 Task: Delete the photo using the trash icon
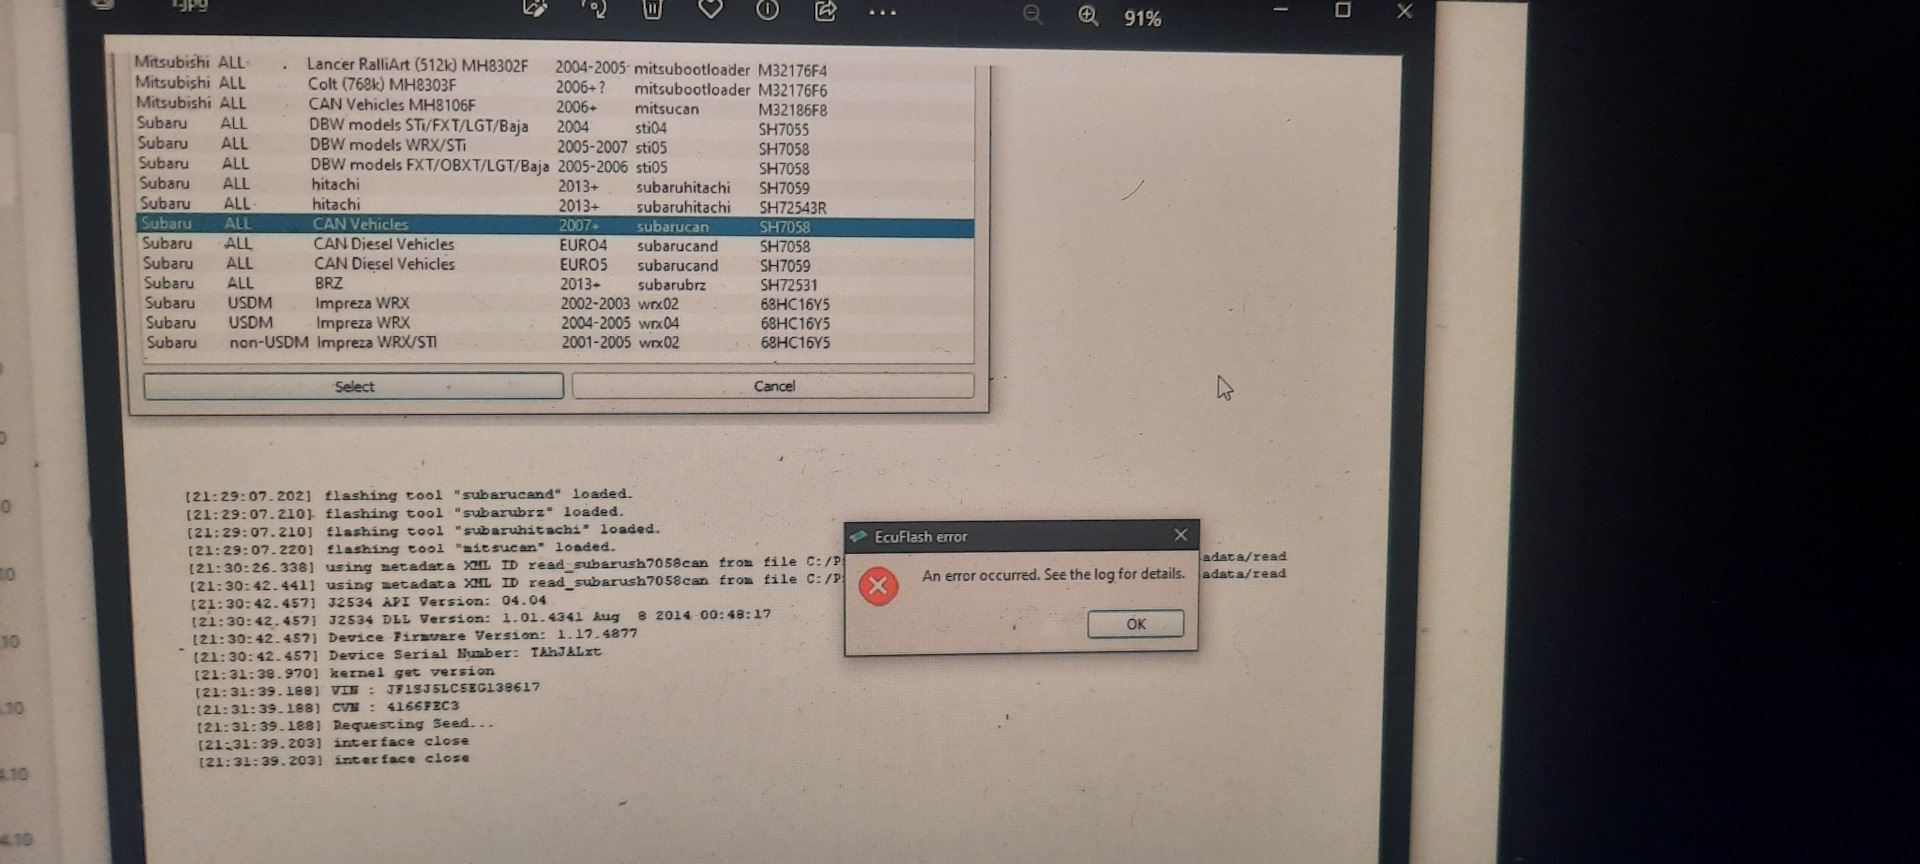(x=652, y=10)
